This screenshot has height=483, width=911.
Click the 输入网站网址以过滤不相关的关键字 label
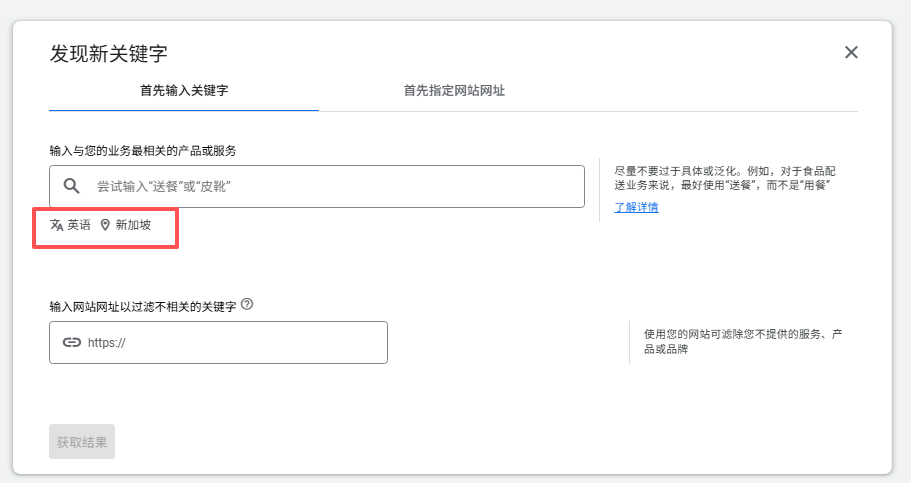click(x=143, y=306)
